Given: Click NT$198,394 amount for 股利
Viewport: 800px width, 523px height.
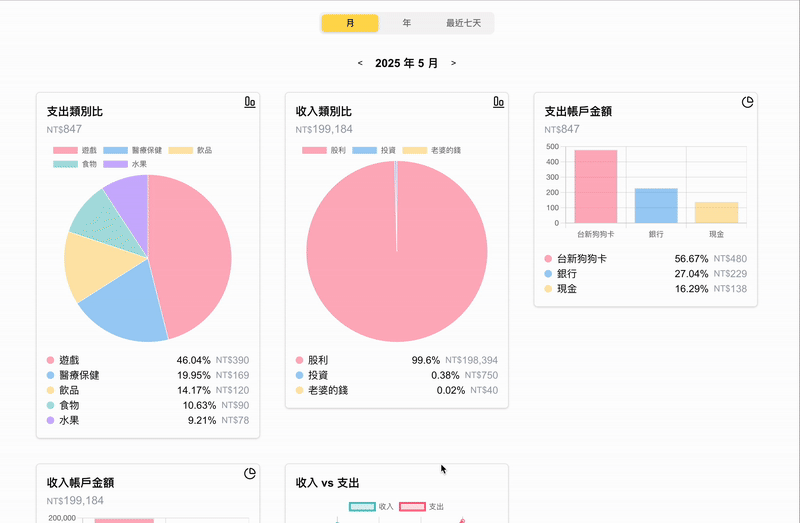Looking at the screenshot, I should [471, 360].
